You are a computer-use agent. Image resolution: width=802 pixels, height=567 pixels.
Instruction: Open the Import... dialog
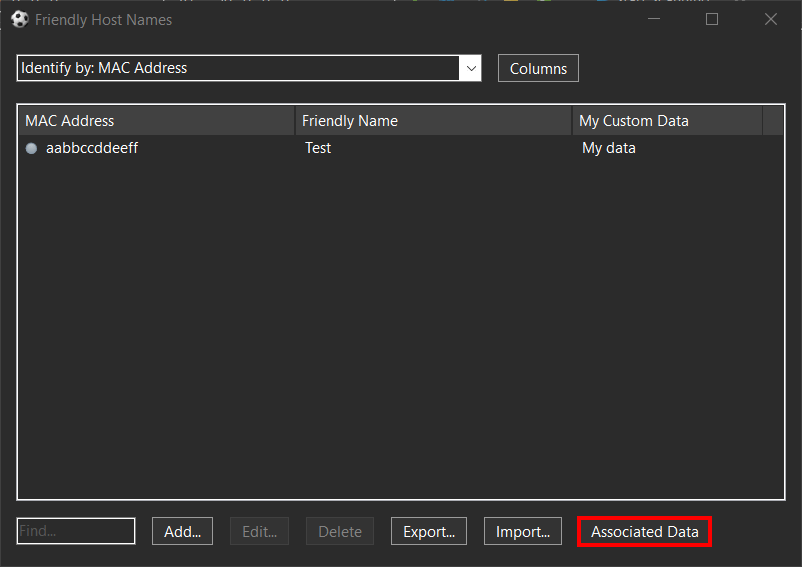pos(523,531)
